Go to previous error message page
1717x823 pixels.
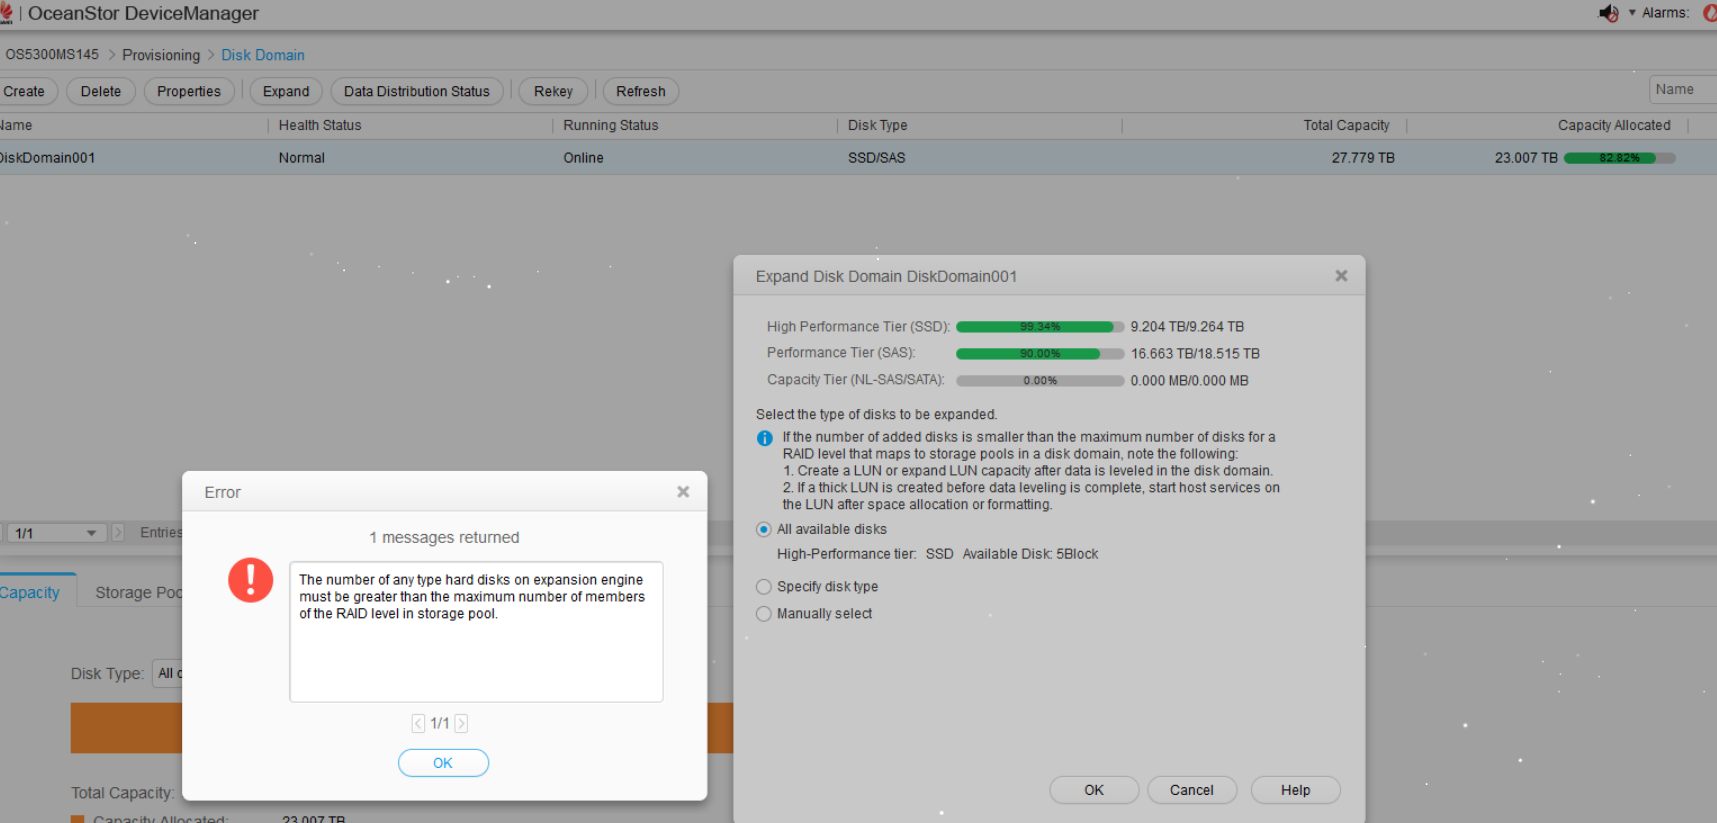pyautogui.click(x=418, y=723)
